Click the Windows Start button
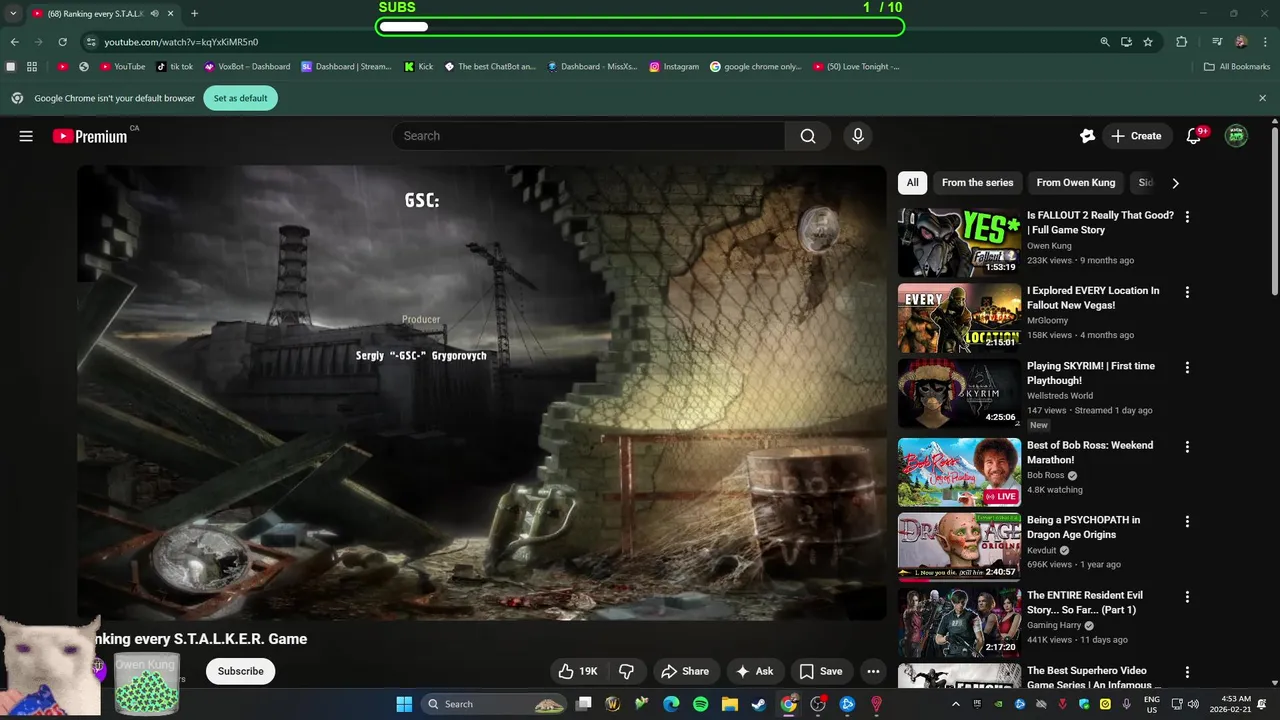This screenshot has width=1280, height=720. click(x=404, y=704)
